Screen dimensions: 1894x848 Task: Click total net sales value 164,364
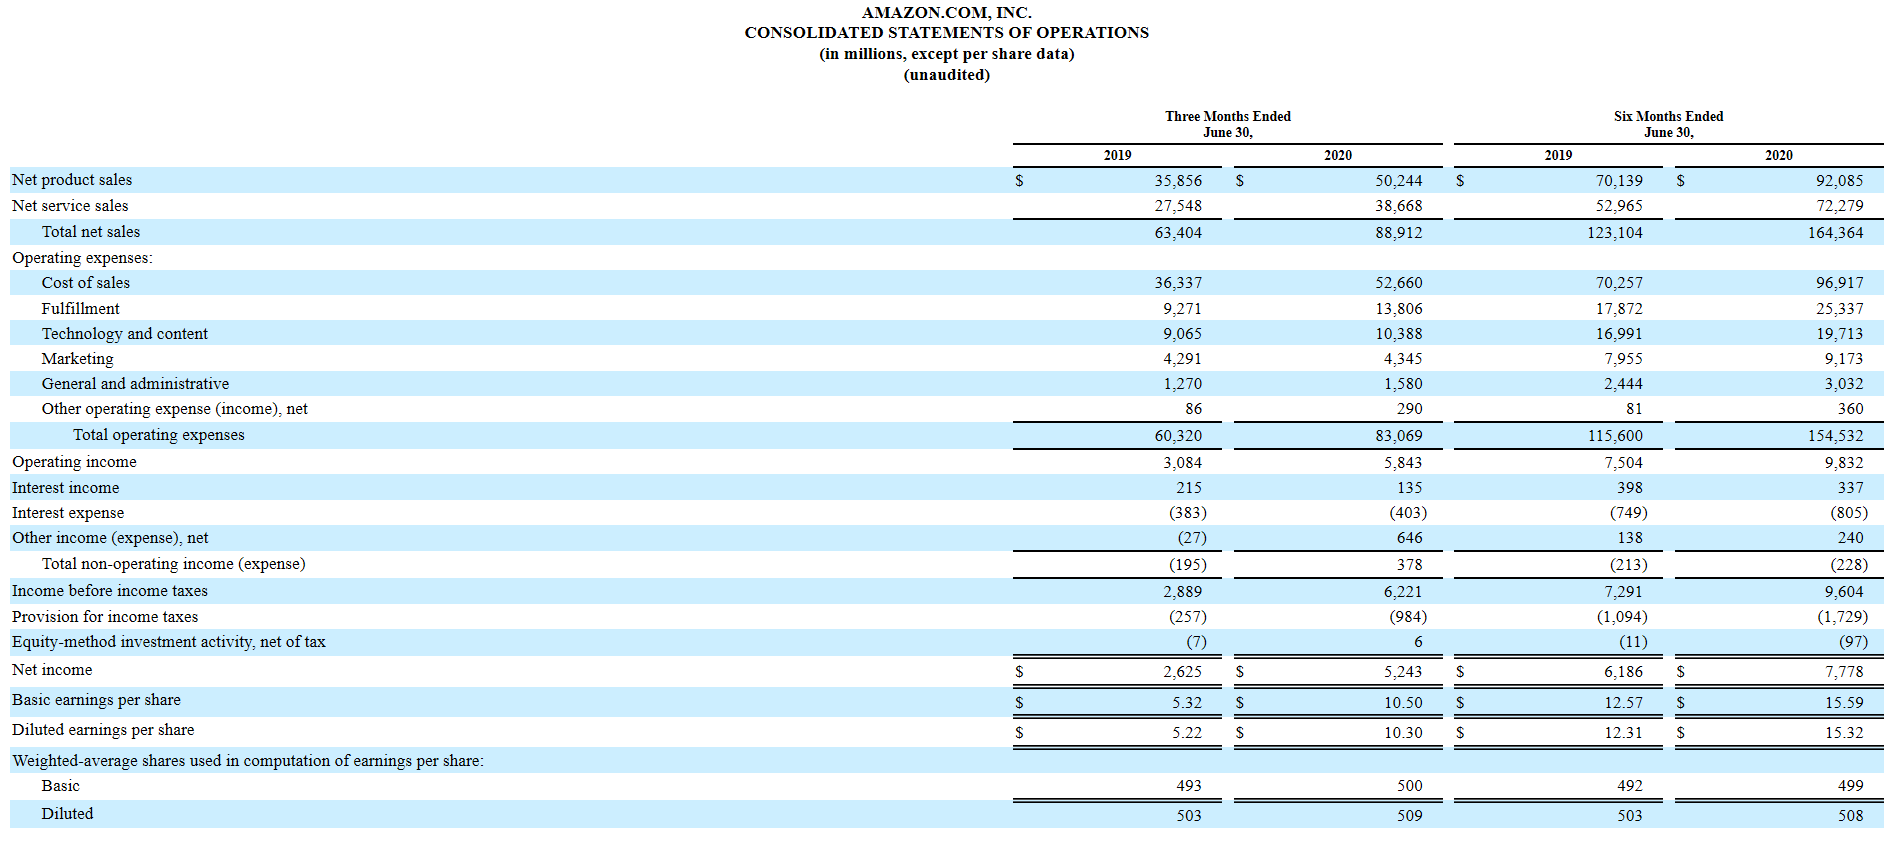tap(1835, 233)
